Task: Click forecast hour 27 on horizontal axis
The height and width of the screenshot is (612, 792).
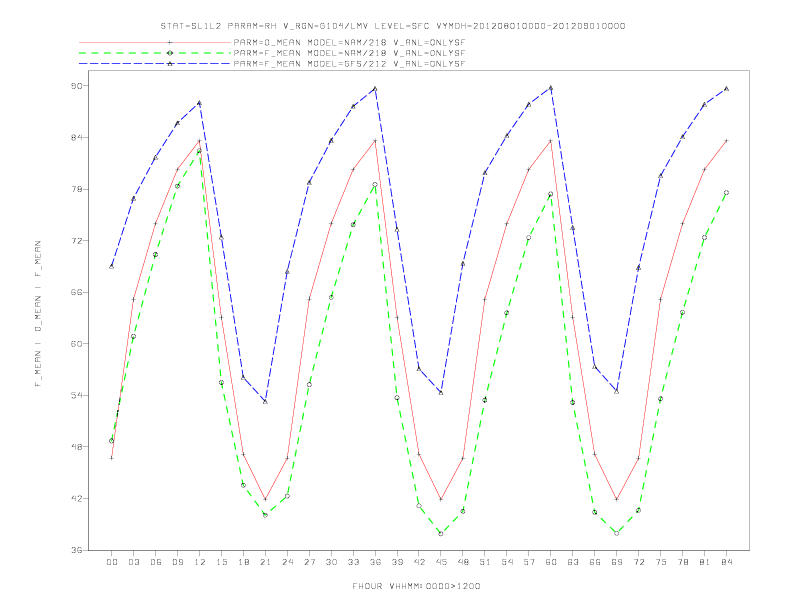Action: [309, 562]
